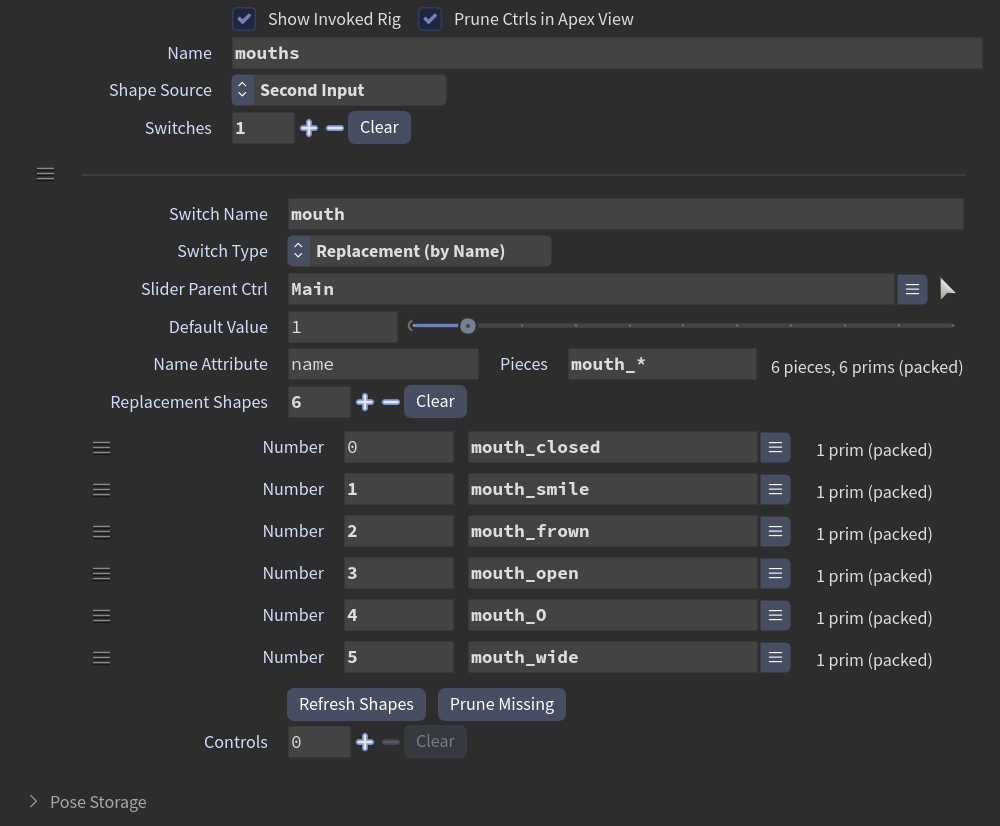Image resolution: width=1000 pixels, height=826 pixels.
Task: Toggle Prune Ctrls in Apex View checkbox
Action: (x=430, y=19)
